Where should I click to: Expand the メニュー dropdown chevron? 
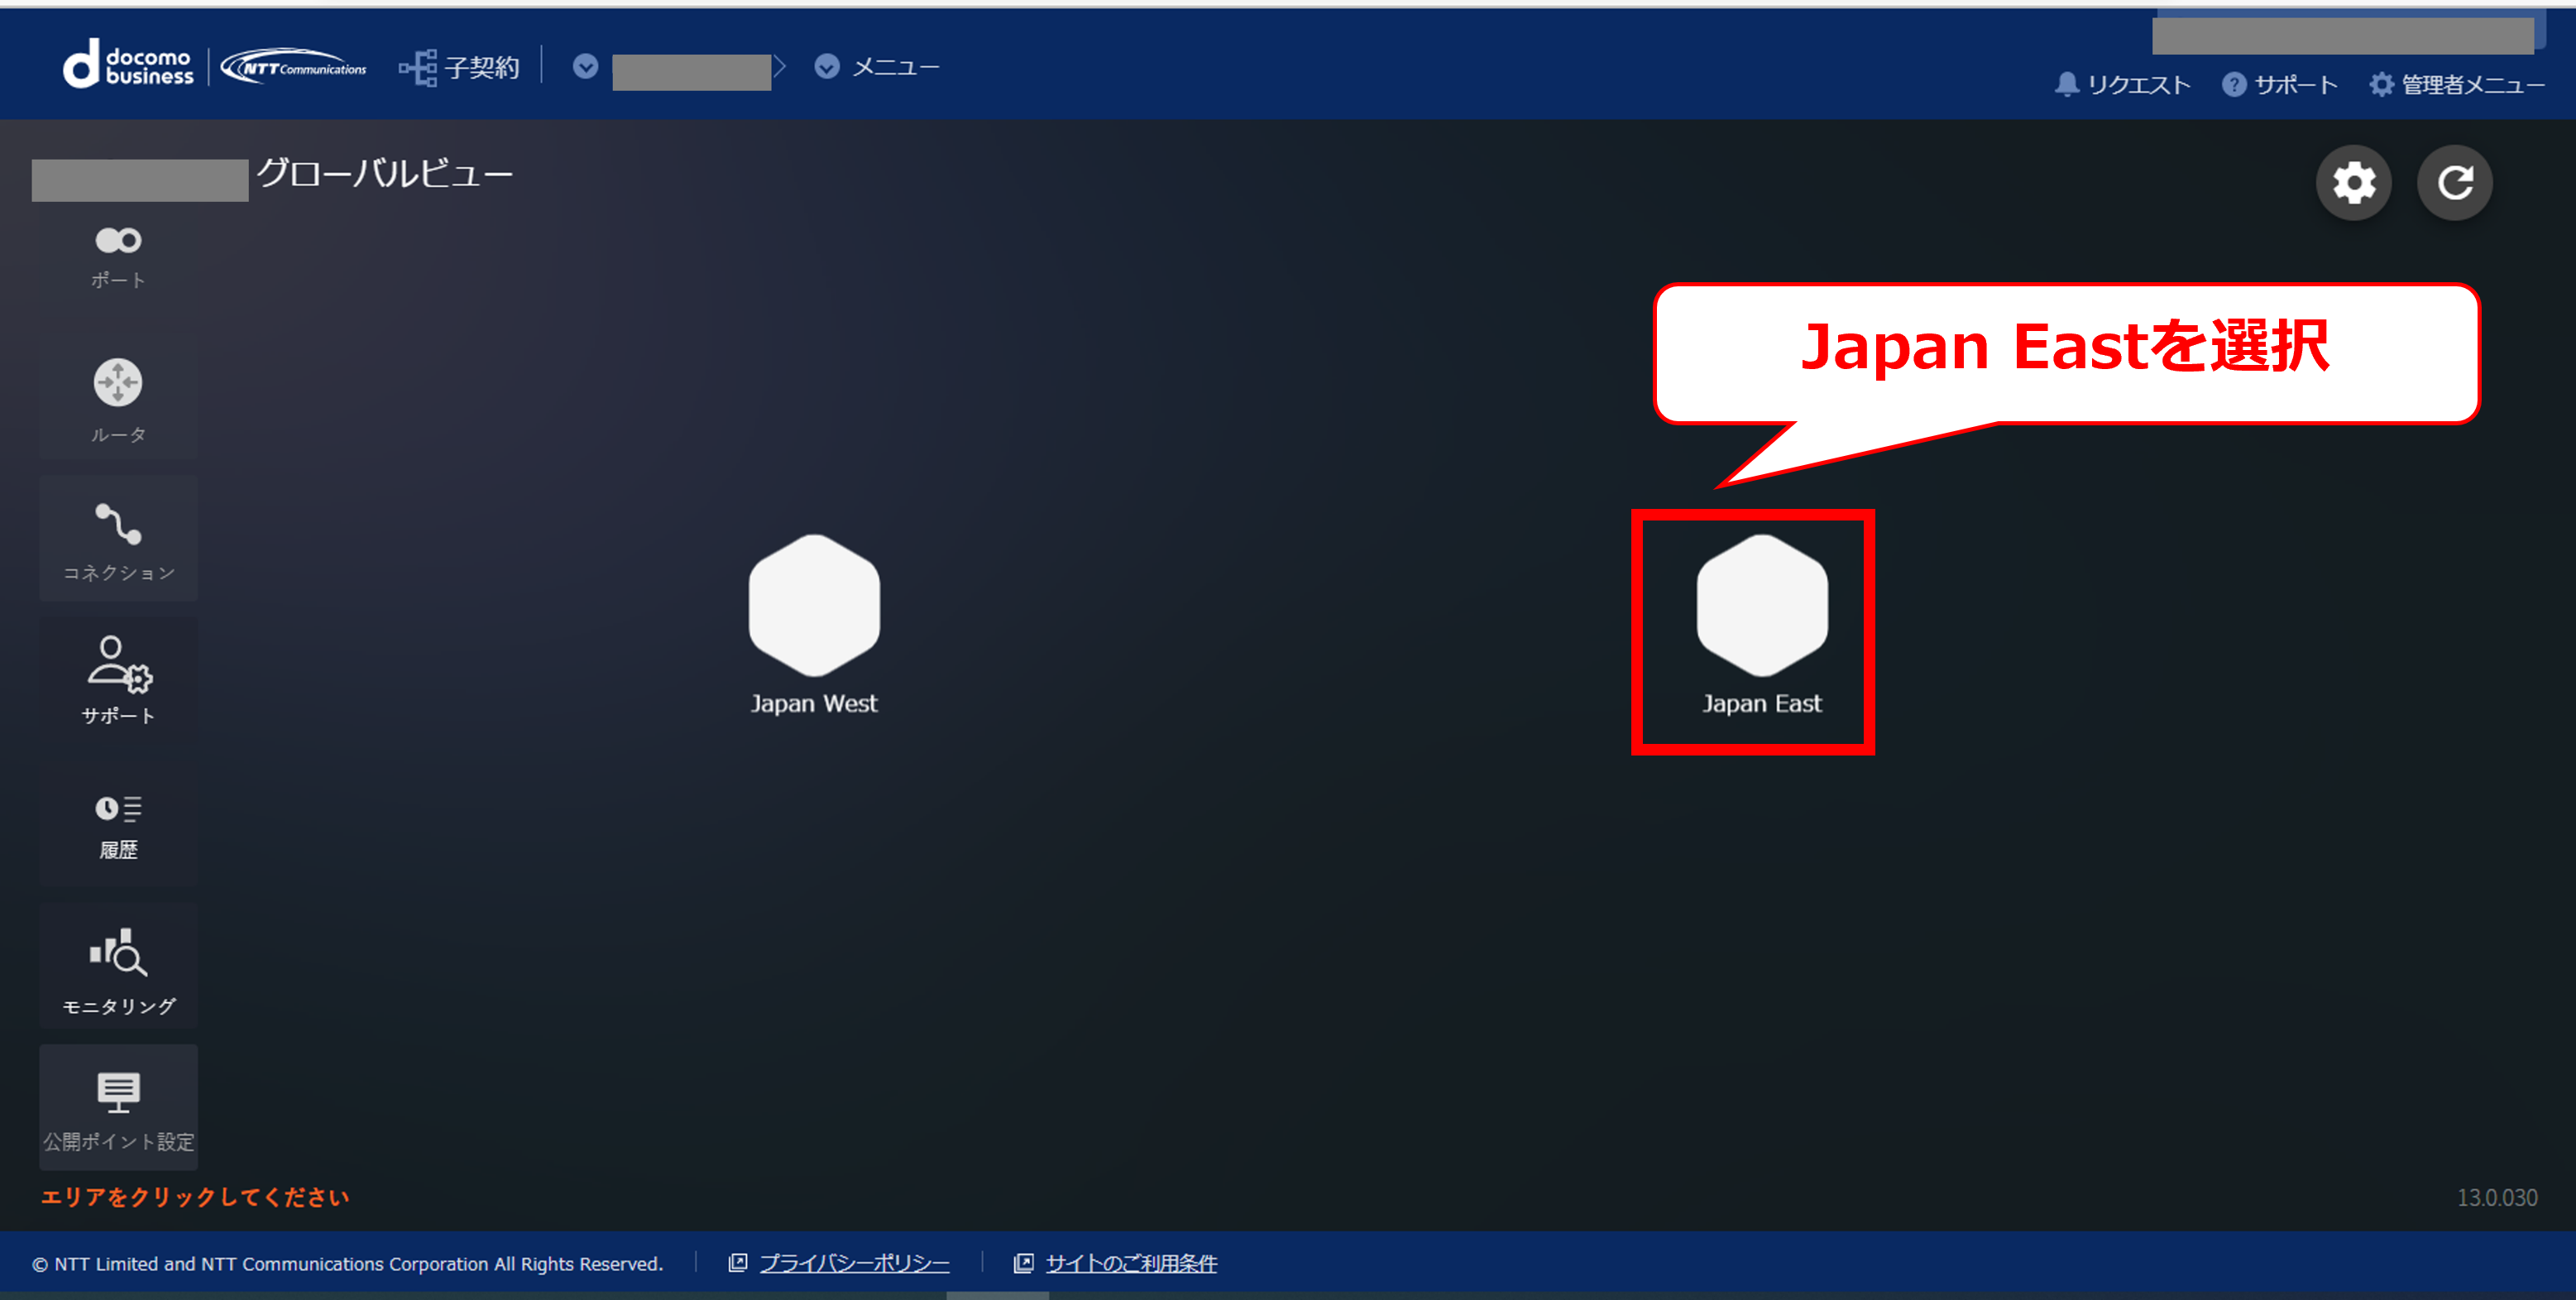click(x=827, y=66)
